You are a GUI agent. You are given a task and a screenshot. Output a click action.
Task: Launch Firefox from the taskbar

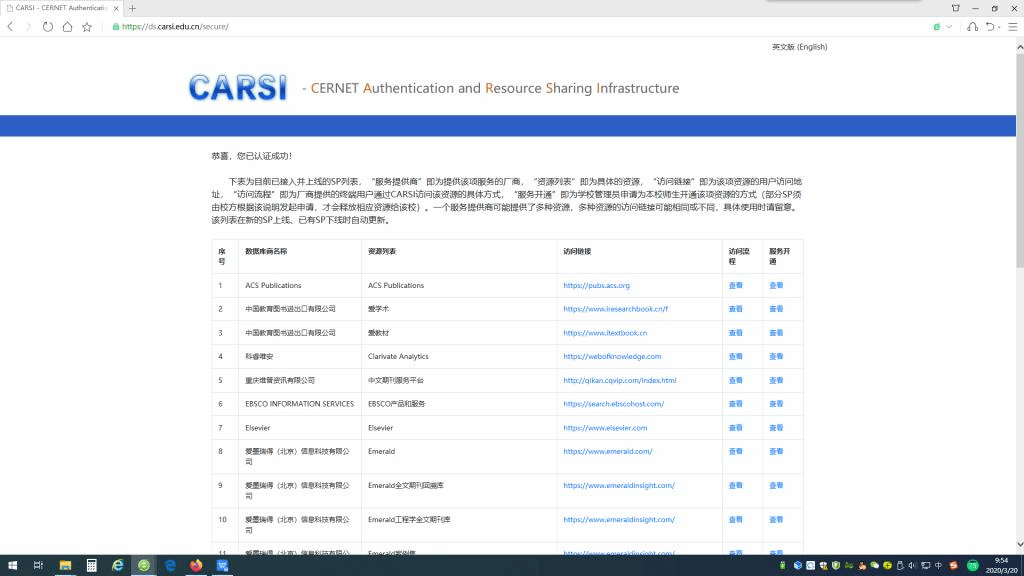(x=196, y=565)
